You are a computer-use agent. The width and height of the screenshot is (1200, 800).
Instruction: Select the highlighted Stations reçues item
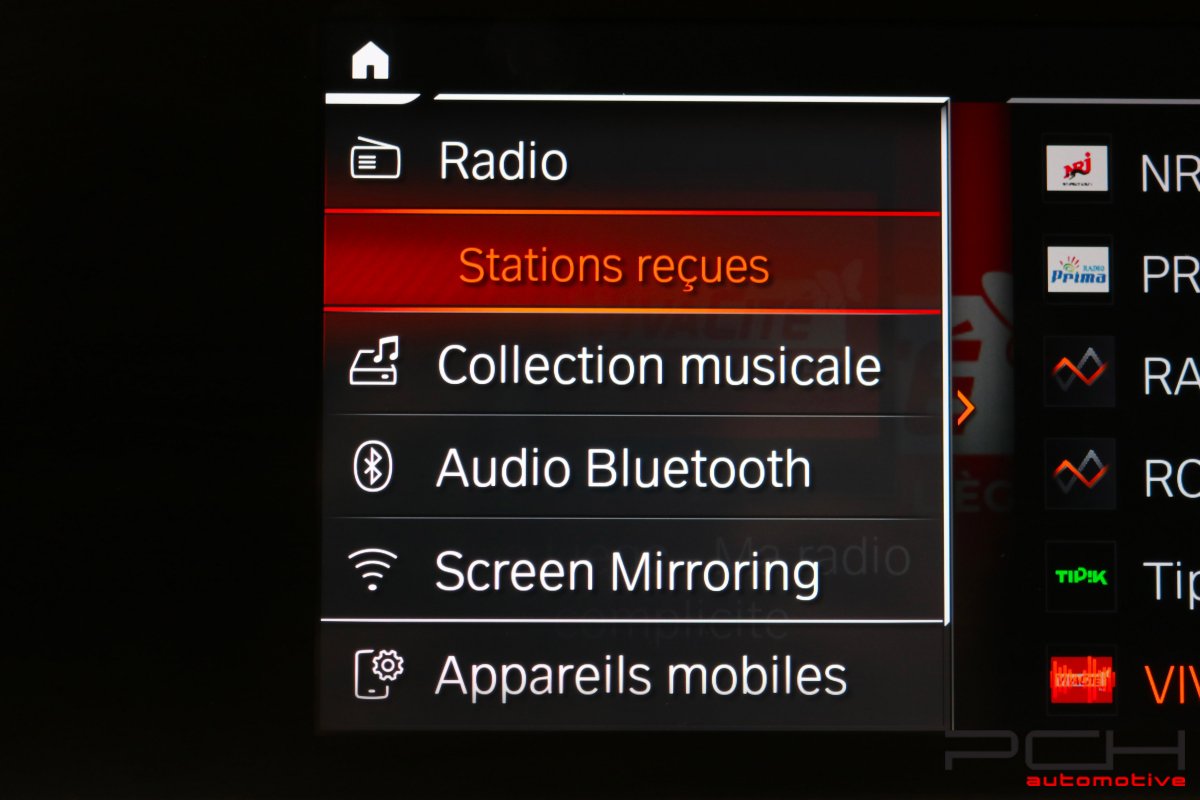632,265
